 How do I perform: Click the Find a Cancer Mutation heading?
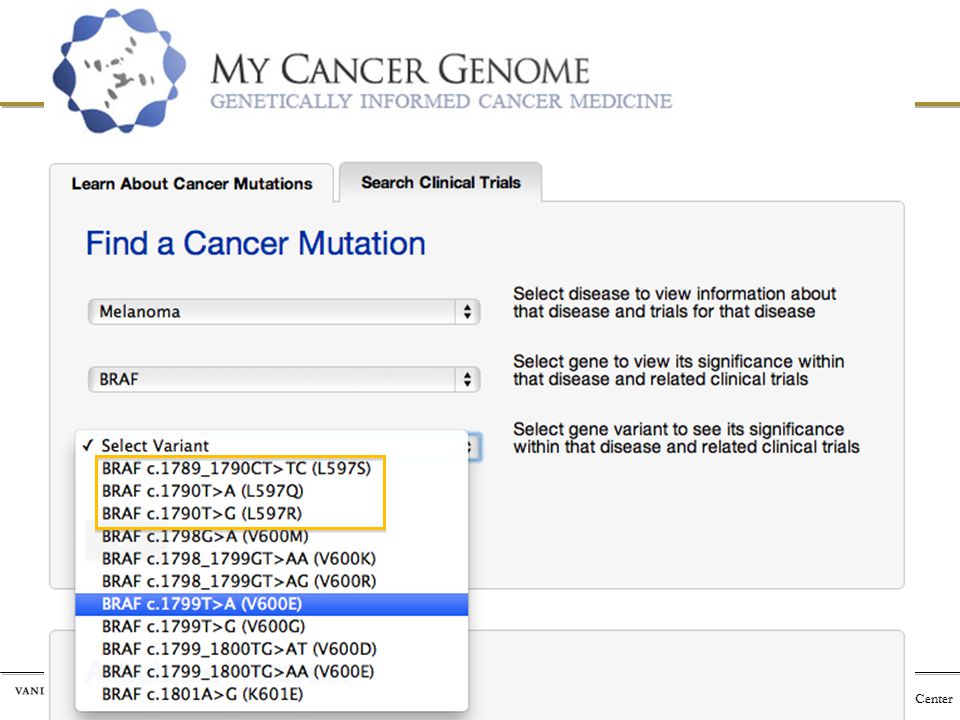[x=255, y=244]
